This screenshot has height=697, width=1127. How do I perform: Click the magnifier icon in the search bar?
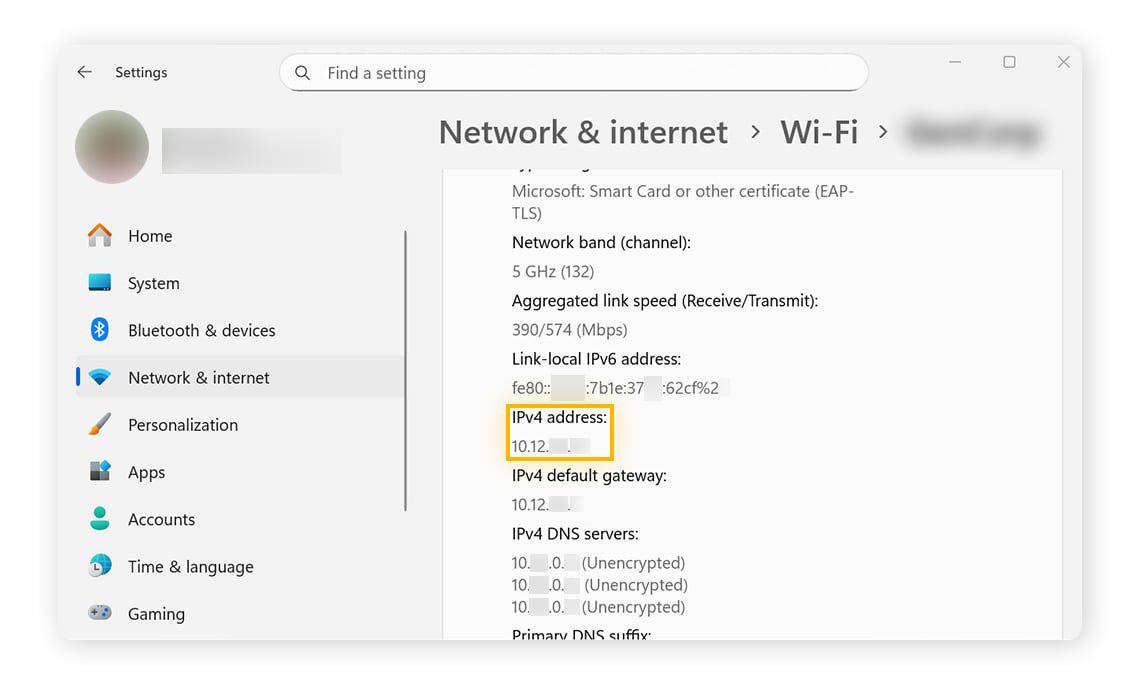coord(303,72)
